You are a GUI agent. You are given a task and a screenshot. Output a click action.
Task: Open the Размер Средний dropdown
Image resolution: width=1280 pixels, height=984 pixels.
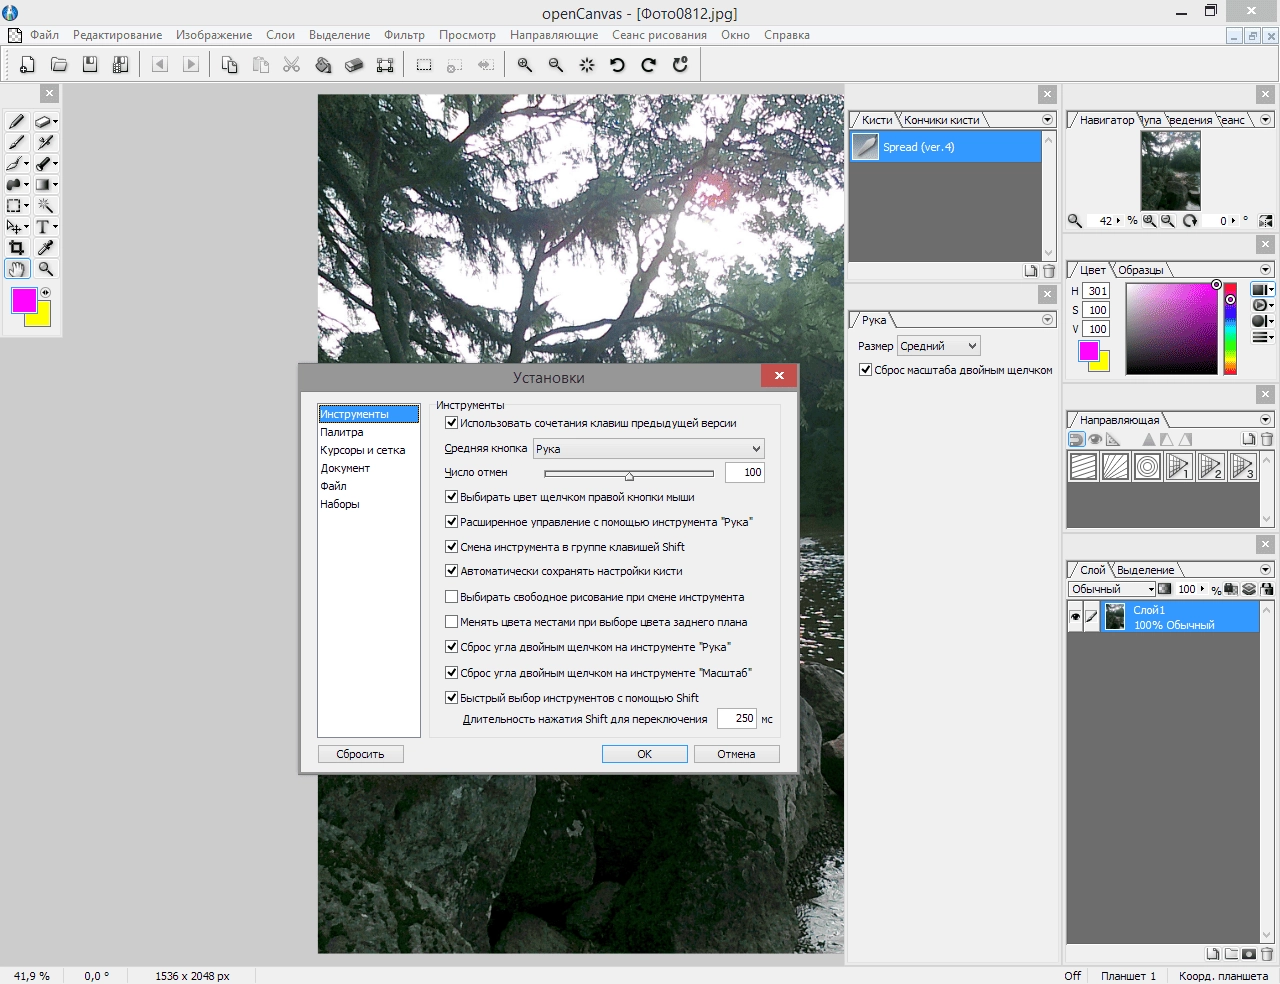pos(939,346)
